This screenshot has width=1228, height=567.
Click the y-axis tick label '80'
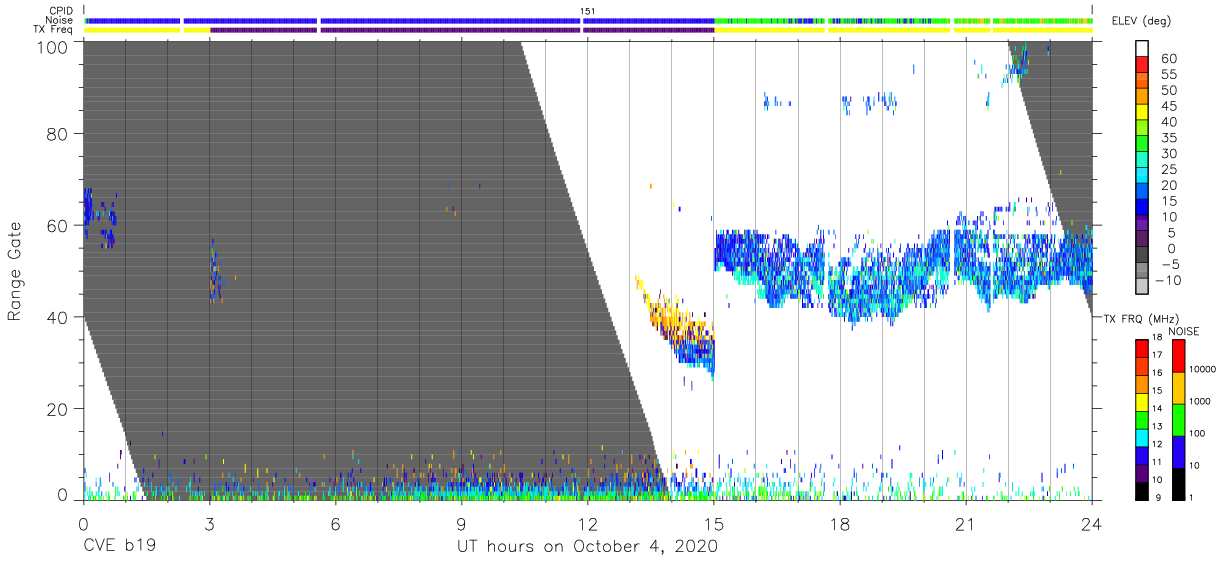[57, 135]
